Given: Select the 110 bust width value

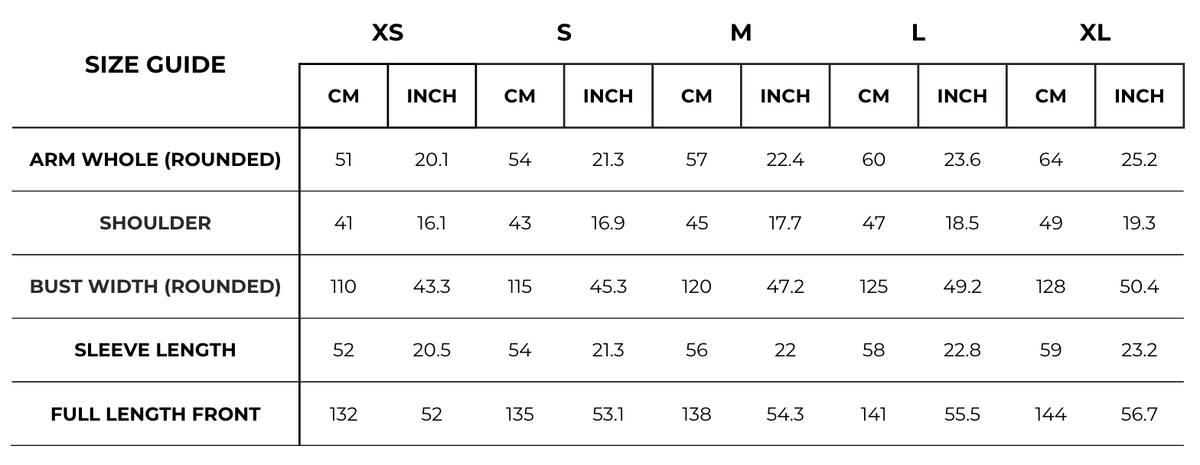Looking at the screenshot, I should point(343,287).
